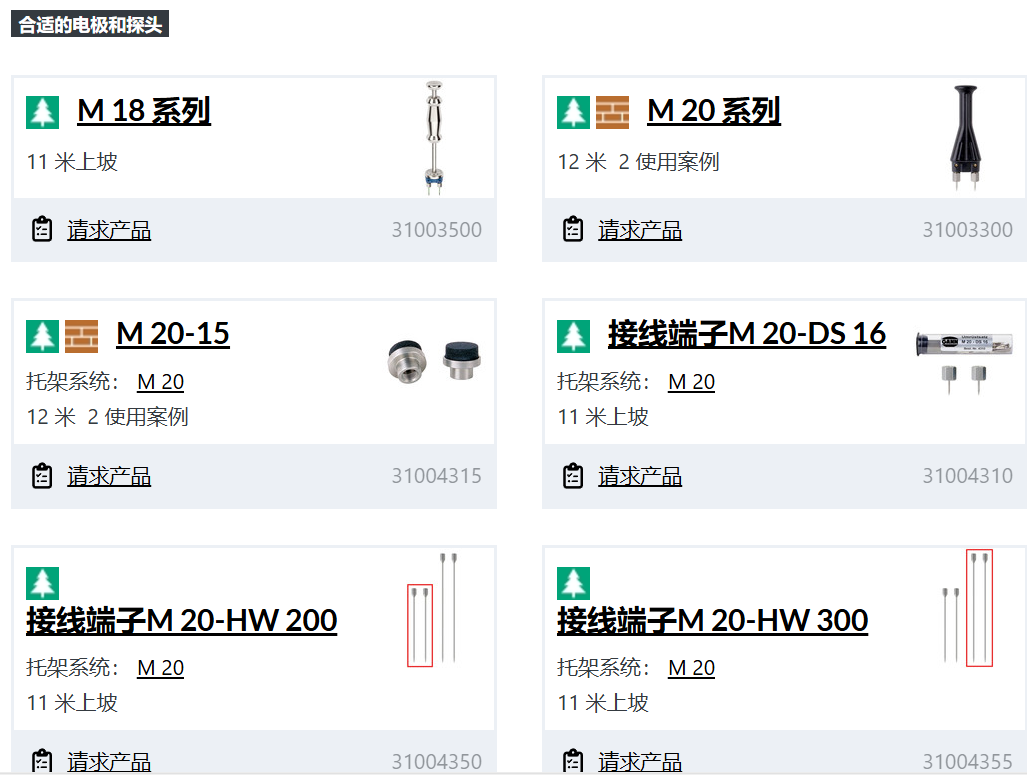Click 请求产品 link for product 31003300
This screenshot has width=1027, height=775.
click(x=640, y=231)
